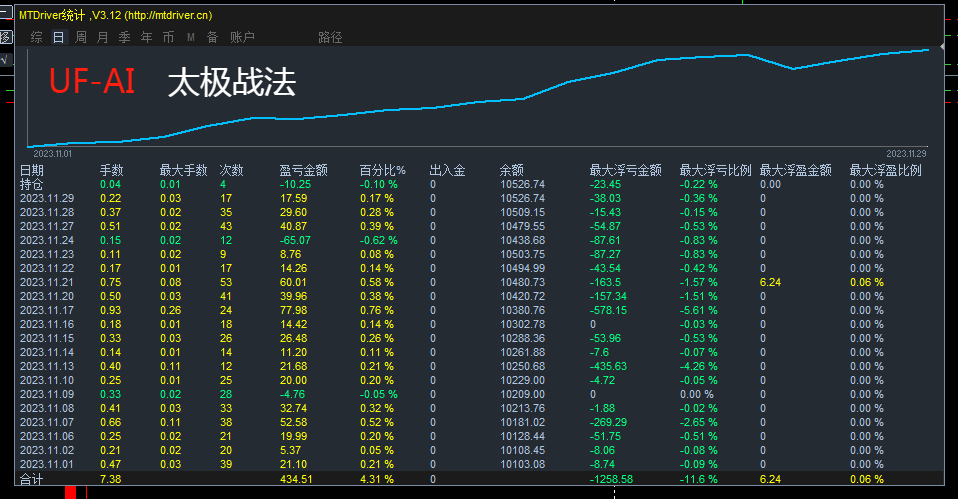Select the 2023.11.08 row date
This screenshot has height=499, width=958.
pos(47,409)
